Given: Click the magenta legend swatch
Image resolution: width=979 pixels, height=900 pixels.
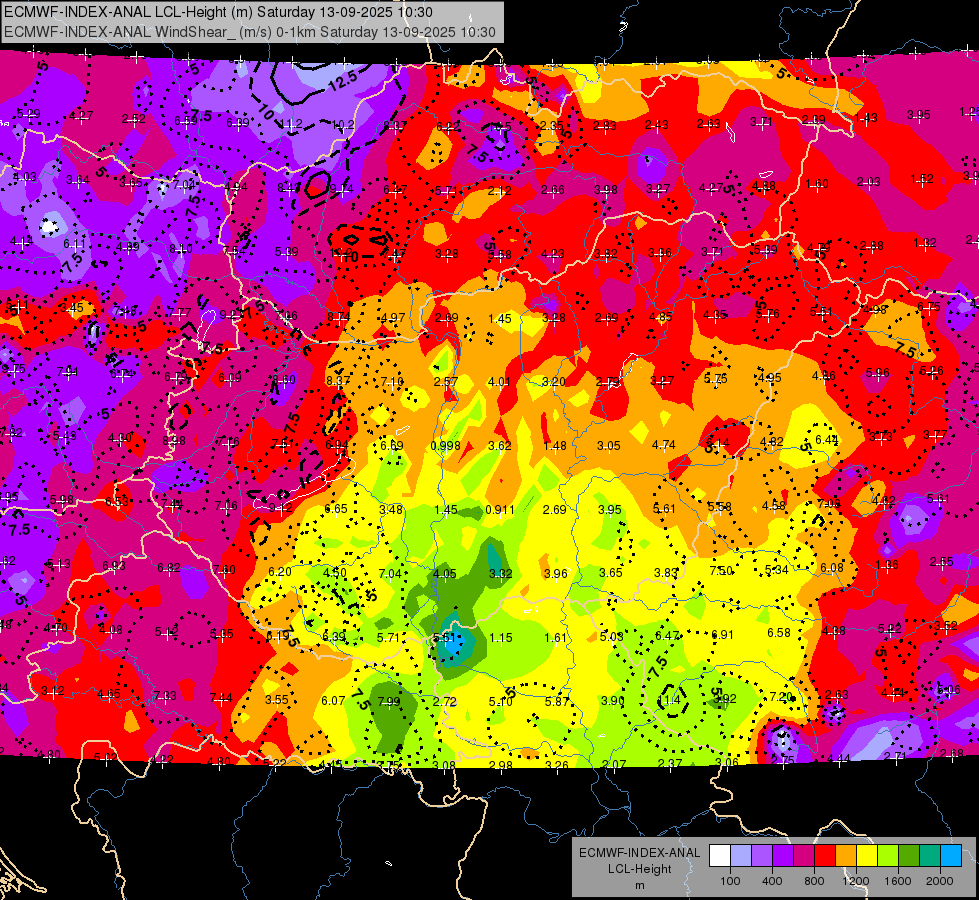Looking at the screenshot, I should click(x=804, y=856).
